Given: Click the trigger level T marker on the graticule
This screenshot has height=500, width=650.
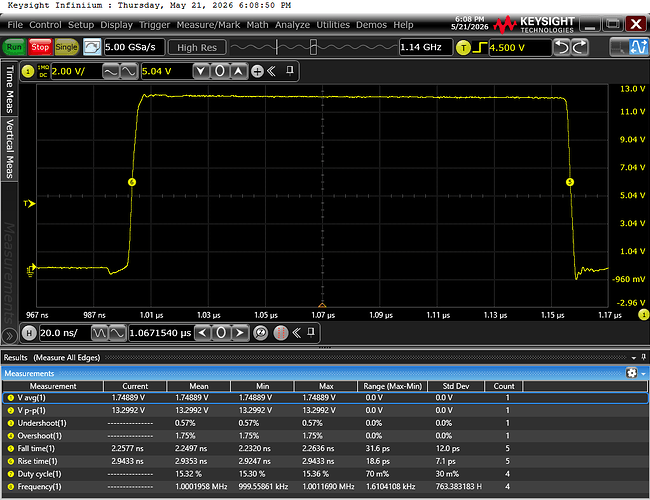Looking at the screenshot, I should tap(29, 204).
